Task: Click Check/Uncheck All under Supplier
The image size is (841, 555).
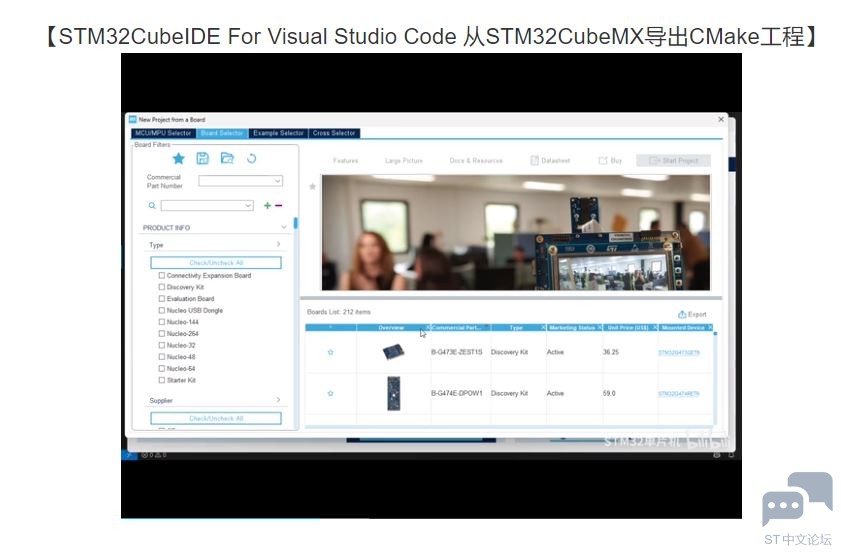Action: click(216, 418)
